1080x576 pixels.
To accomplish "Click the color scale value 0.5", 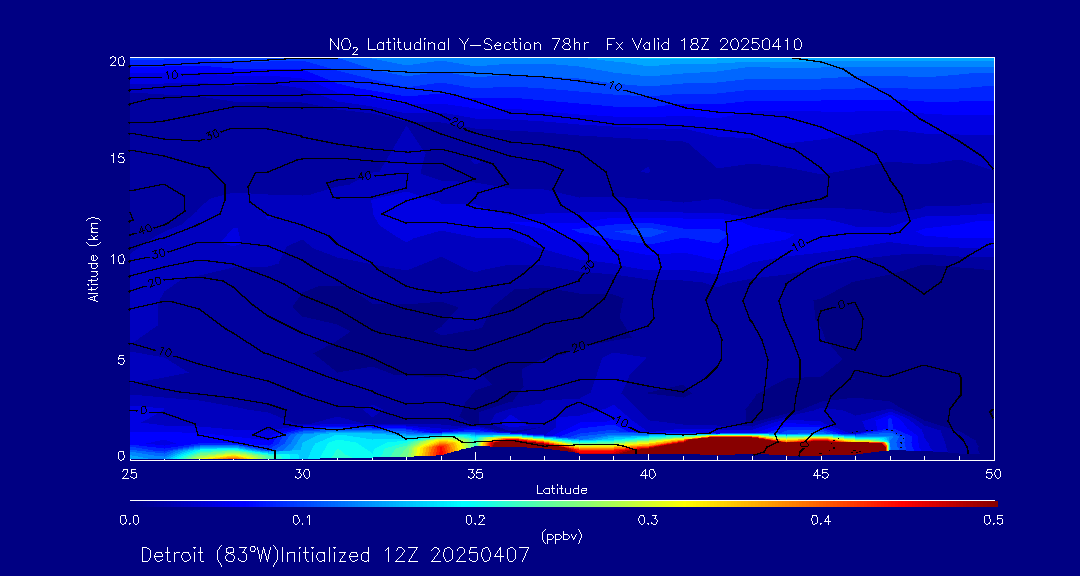I will (x=993, y=520).
